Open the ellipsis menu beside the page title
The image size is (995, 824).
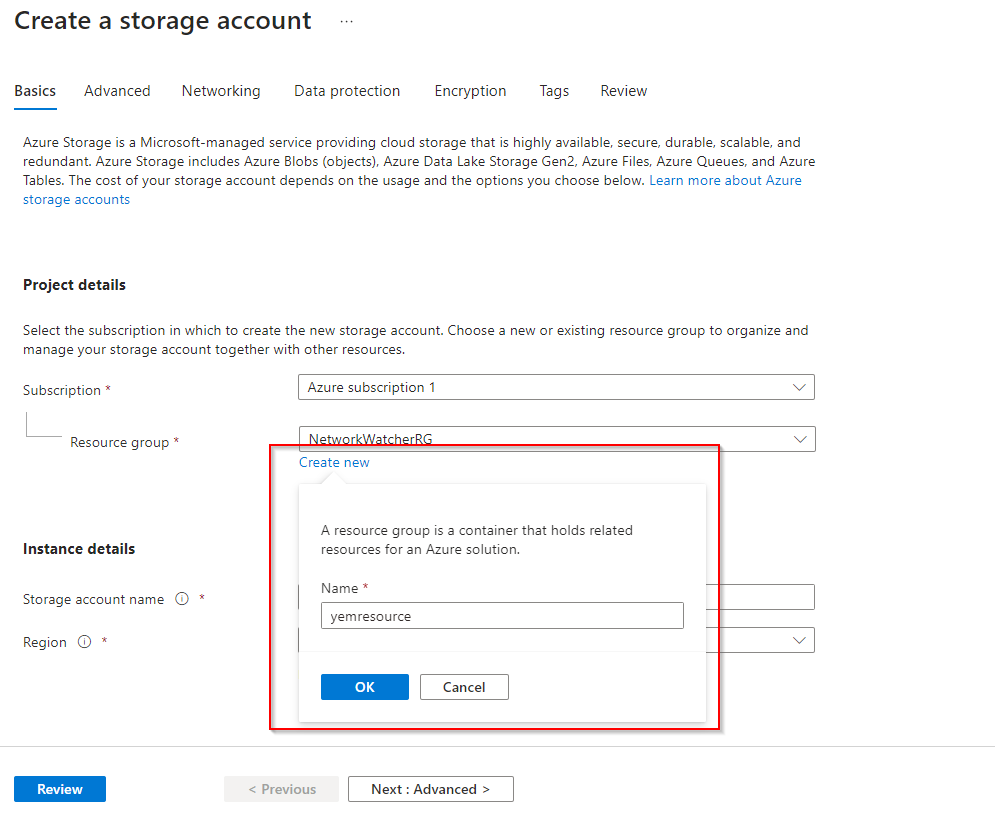pyautogui.click(x=346, y=21)
